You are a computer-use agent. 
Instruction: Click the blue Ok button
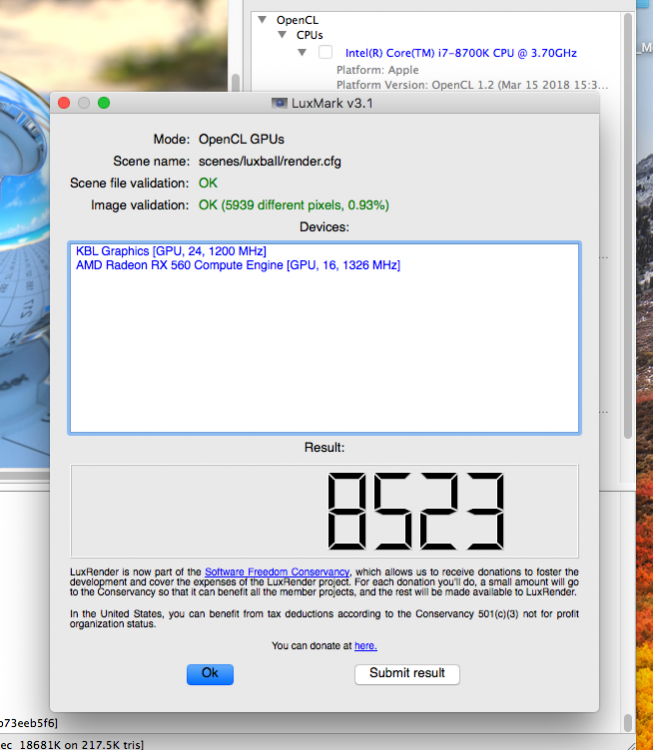(x=210, y=673)
